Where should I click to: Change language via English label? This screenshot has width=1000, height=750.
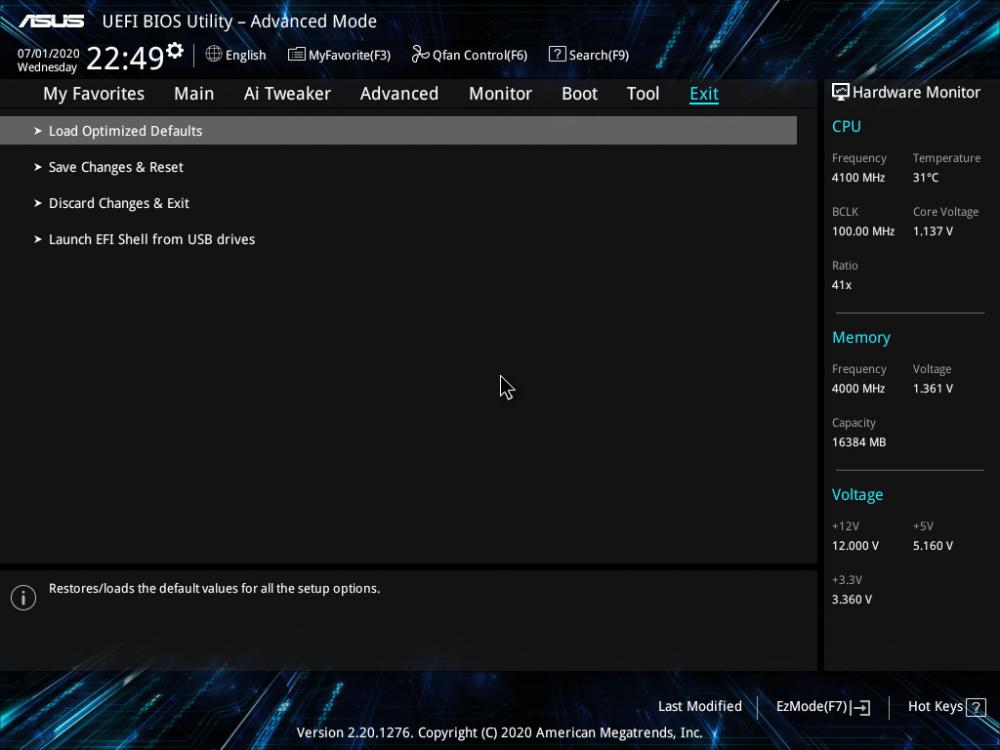246,55
